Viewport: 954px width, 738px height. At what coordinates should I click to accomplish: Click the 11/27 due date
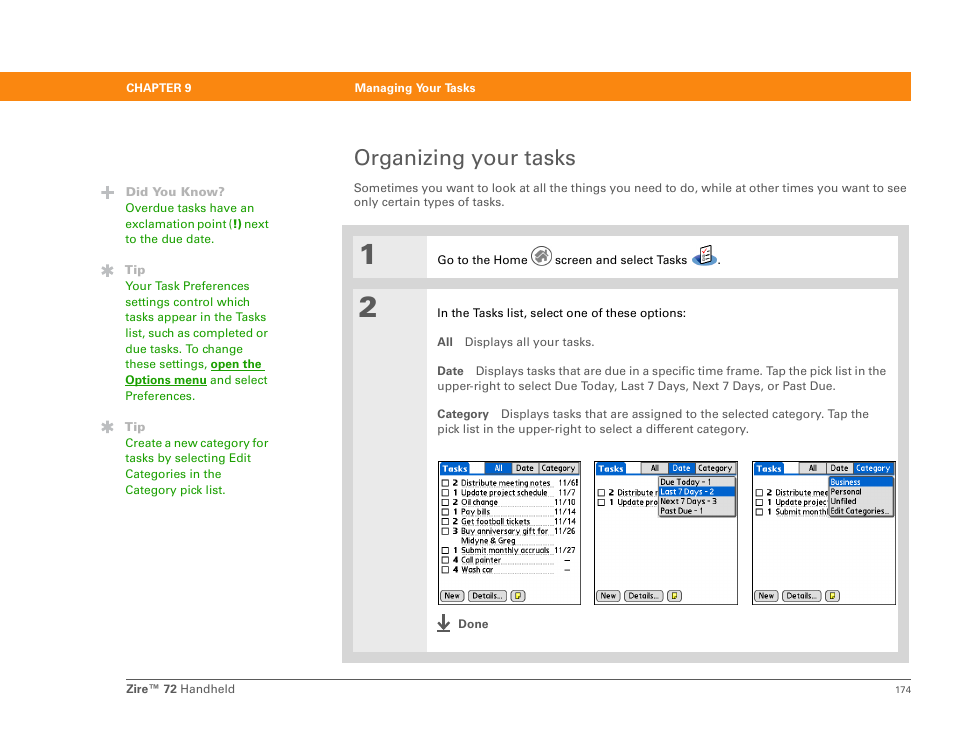(x=565, y=551)
